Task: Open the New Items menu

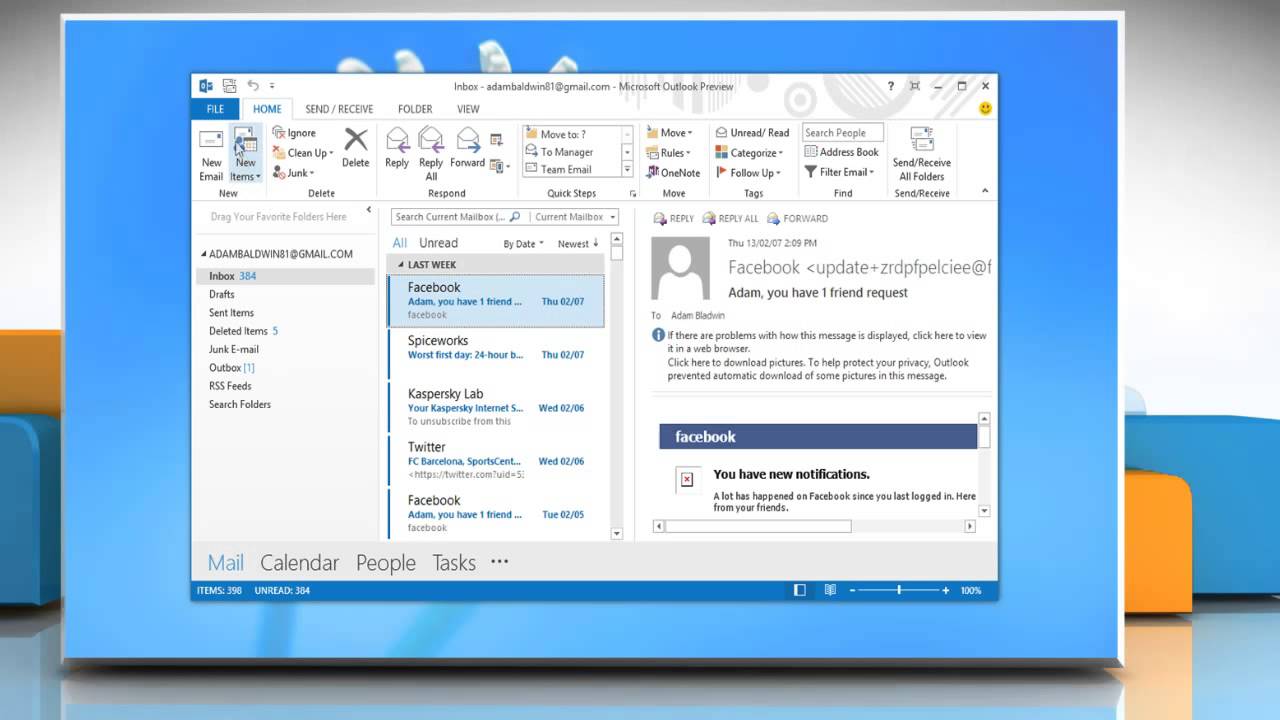Action: (245, 155)
